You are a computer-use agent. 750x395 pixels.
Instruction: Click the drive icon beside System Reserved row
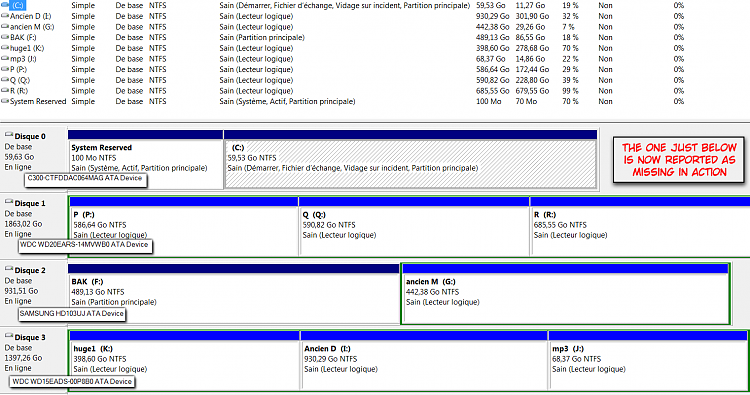pos(5,101)
